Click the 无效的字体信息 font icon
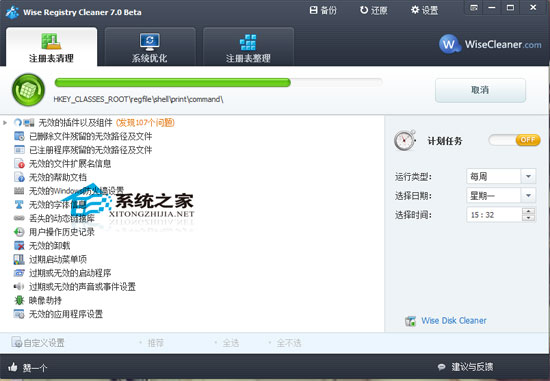The width and height of the screenshot is (550, 381). [x=19, y=205]
